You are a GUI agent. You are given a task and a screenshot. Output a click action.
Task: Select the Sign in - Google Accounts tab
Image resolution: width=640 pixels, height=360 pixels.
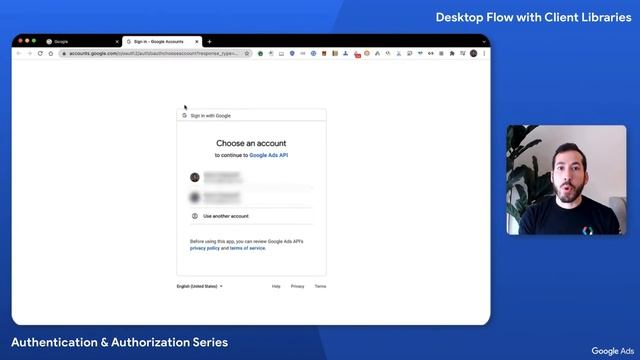(x=162, y=42)
